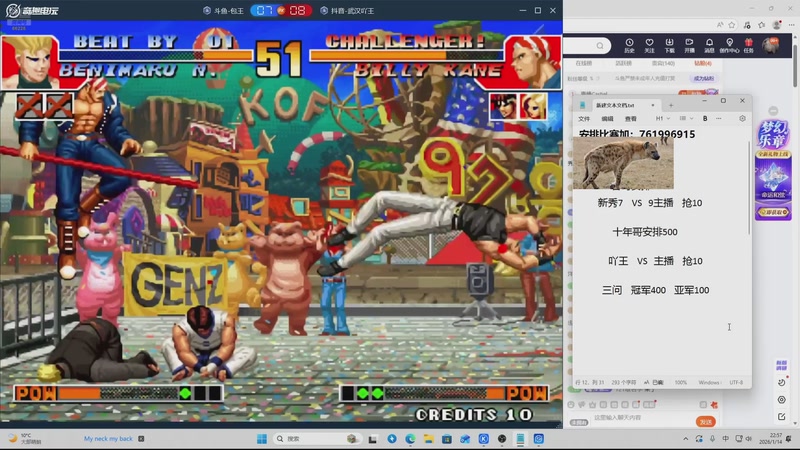Click the 成为钻粉 button
The image size is (800, 450).
click(x=704, y=79)
